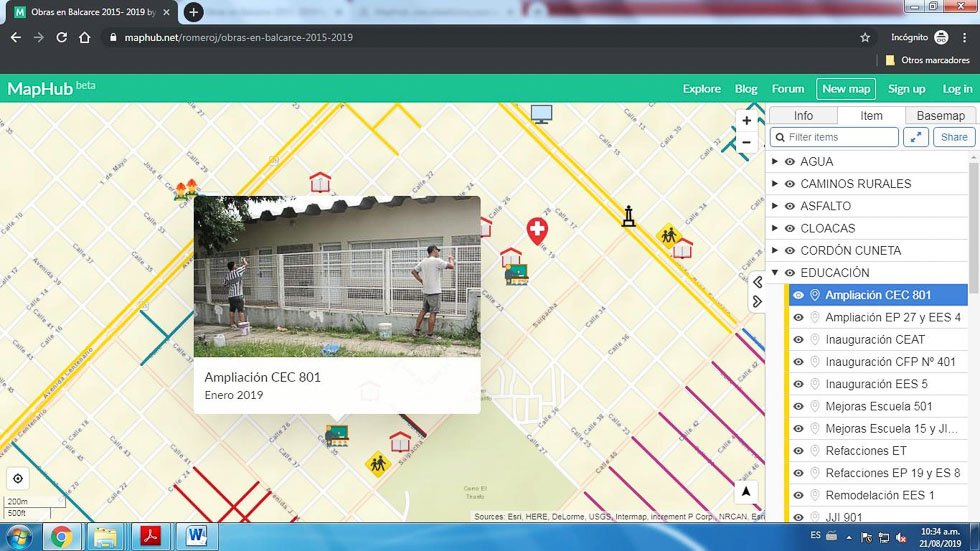
Task: Expand the CORDÓN CUNETA group
Action: tap(775, 251)
